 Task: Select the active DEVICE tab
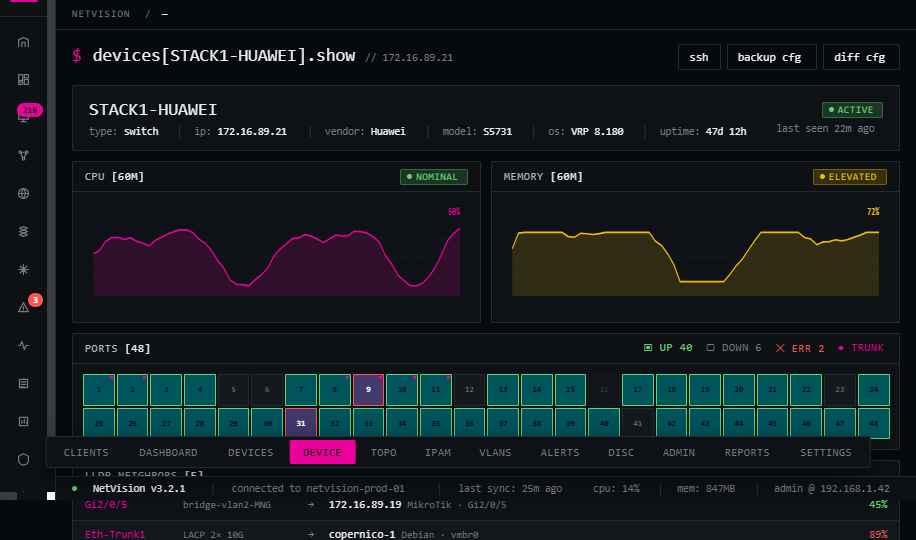point(322,452)
